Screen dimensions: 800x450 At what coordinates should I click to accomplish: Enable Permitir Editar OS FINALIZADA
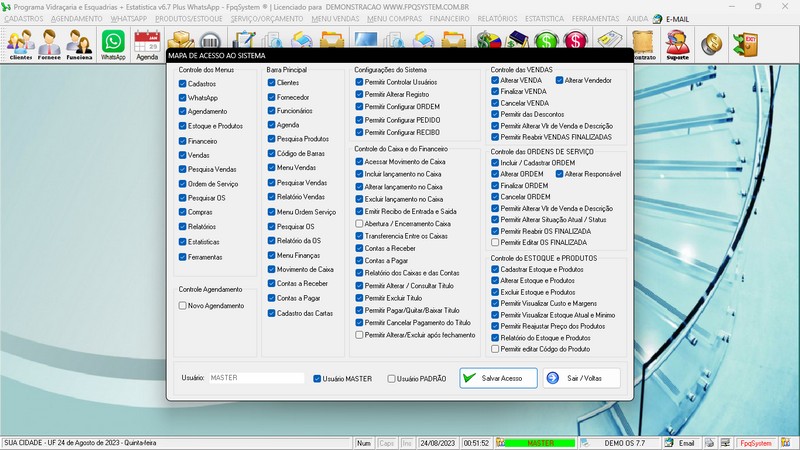click(x=495, y=242)
